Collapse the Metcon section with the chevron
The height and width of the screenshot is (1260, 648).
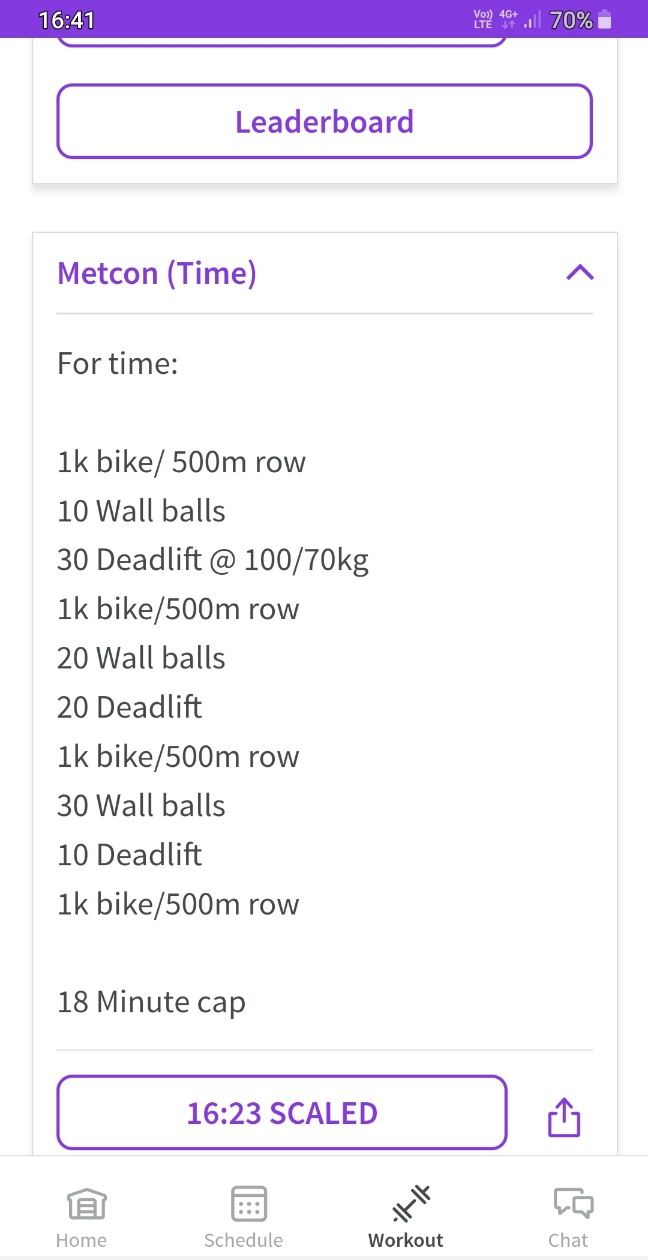coord(579,273)
